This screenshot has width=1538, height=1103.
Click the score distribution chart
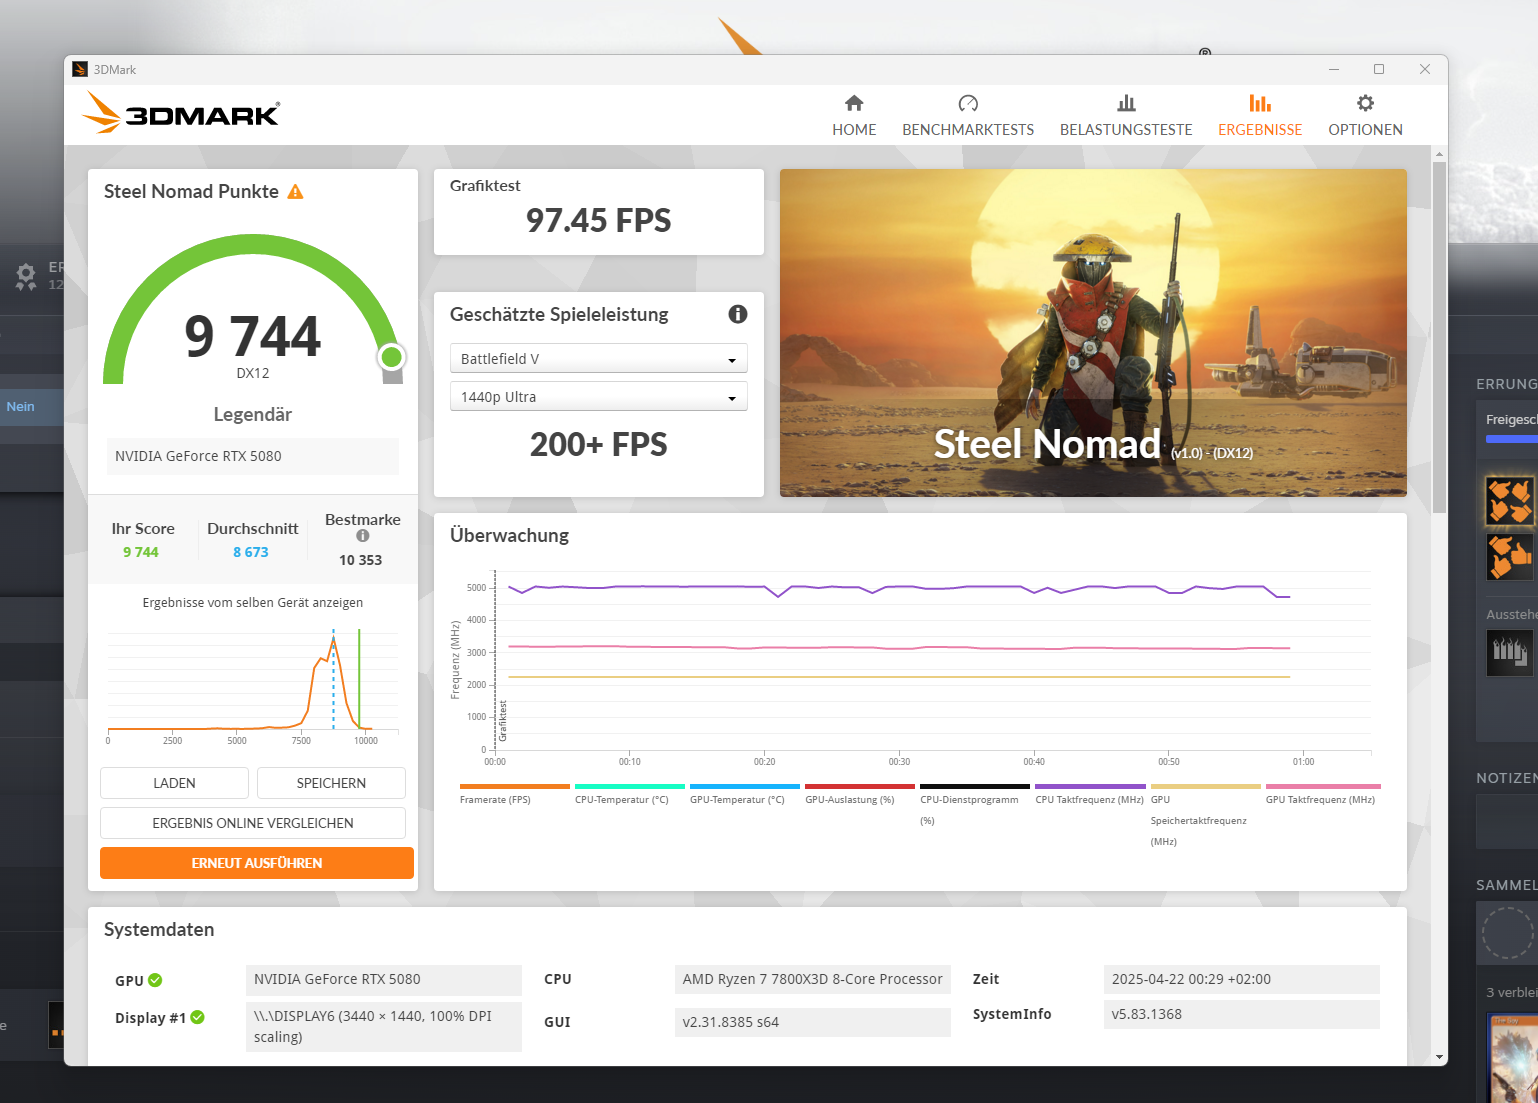(x=253, y=686)
